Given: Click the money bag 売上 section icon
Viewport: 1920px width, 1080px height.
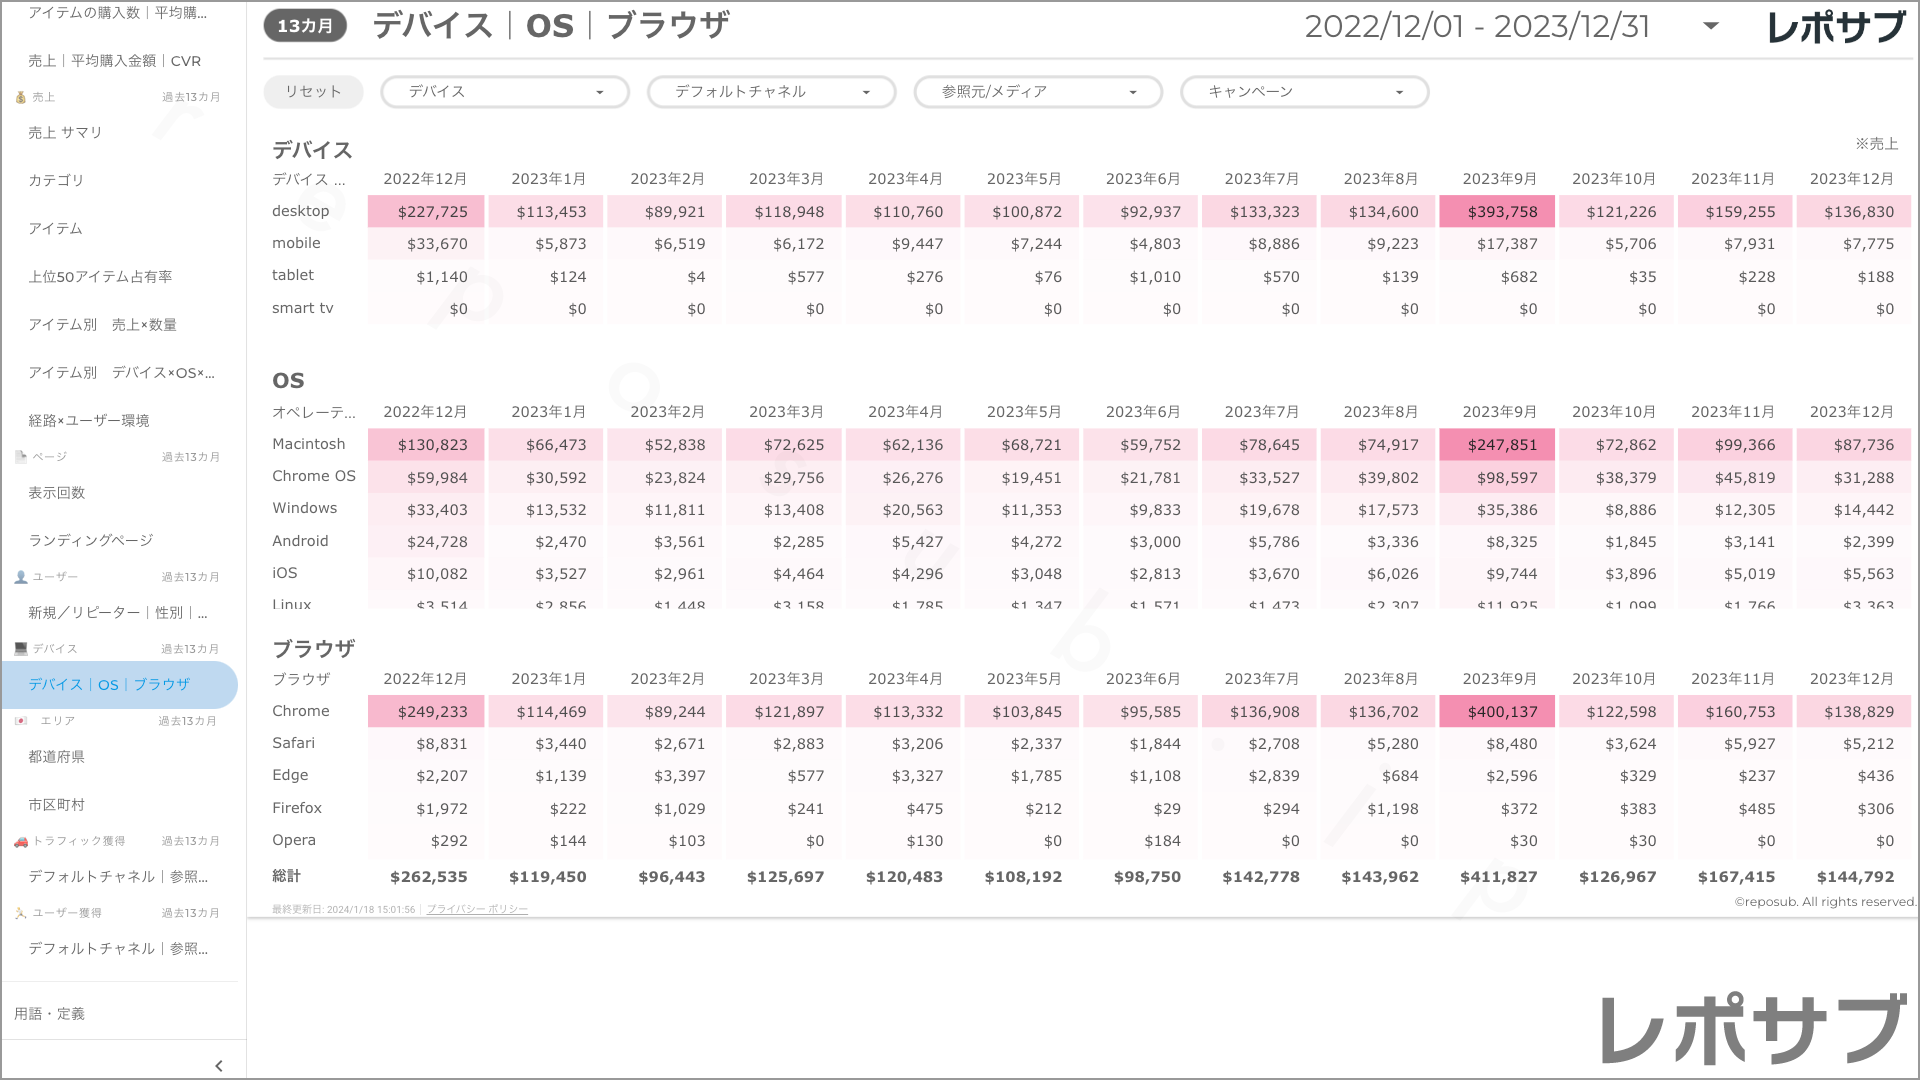Looking at the screenshot, I should pos(20,97).
